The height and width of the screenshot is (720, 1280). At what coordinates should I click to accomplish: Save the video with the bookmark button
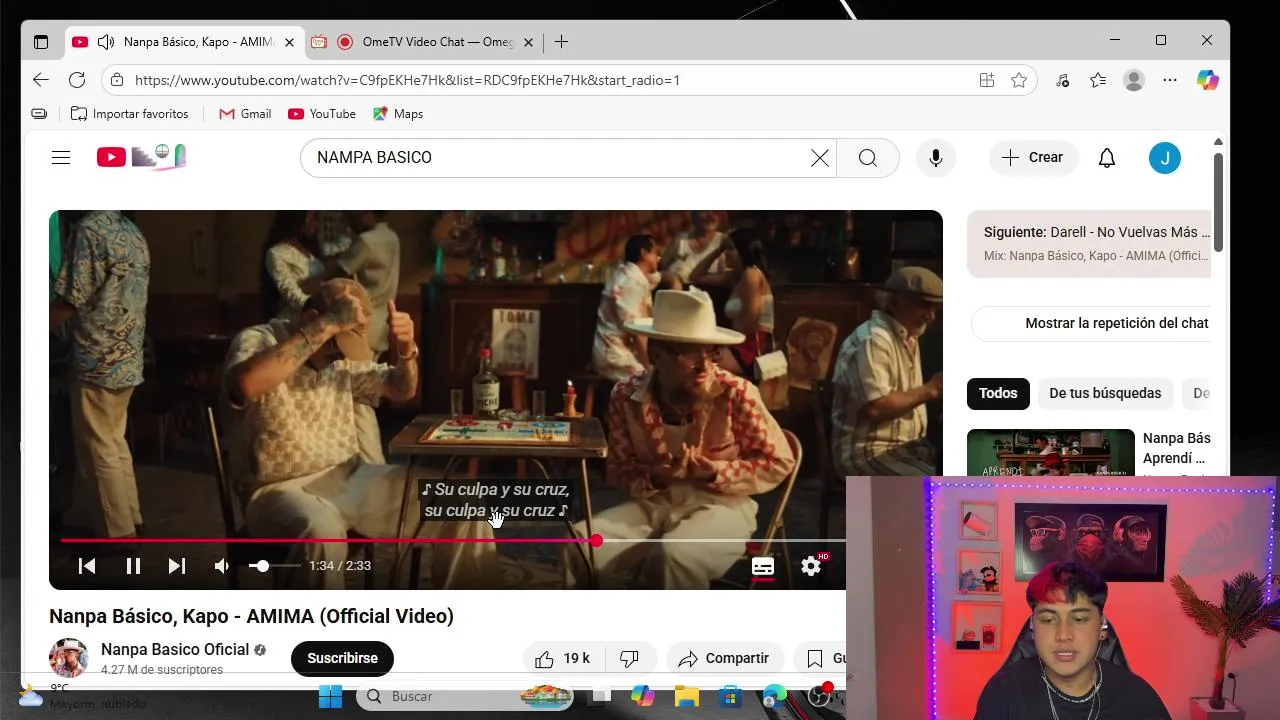821,658
